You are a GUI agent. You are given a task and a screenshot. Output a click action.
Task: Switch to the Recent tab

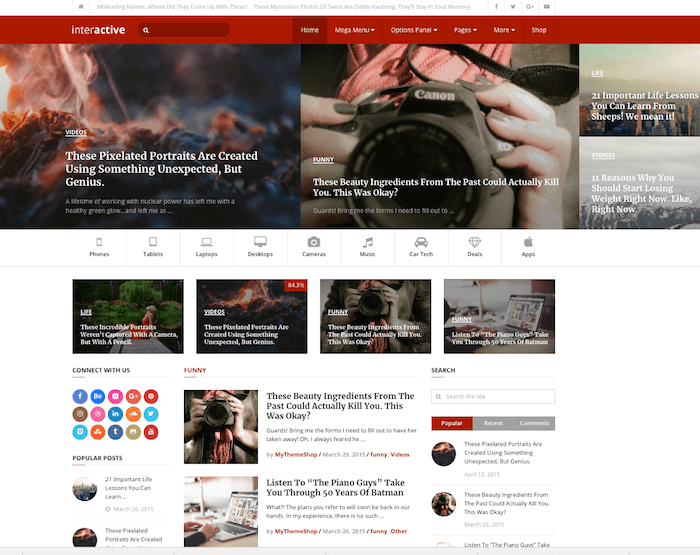coord(493,423)
